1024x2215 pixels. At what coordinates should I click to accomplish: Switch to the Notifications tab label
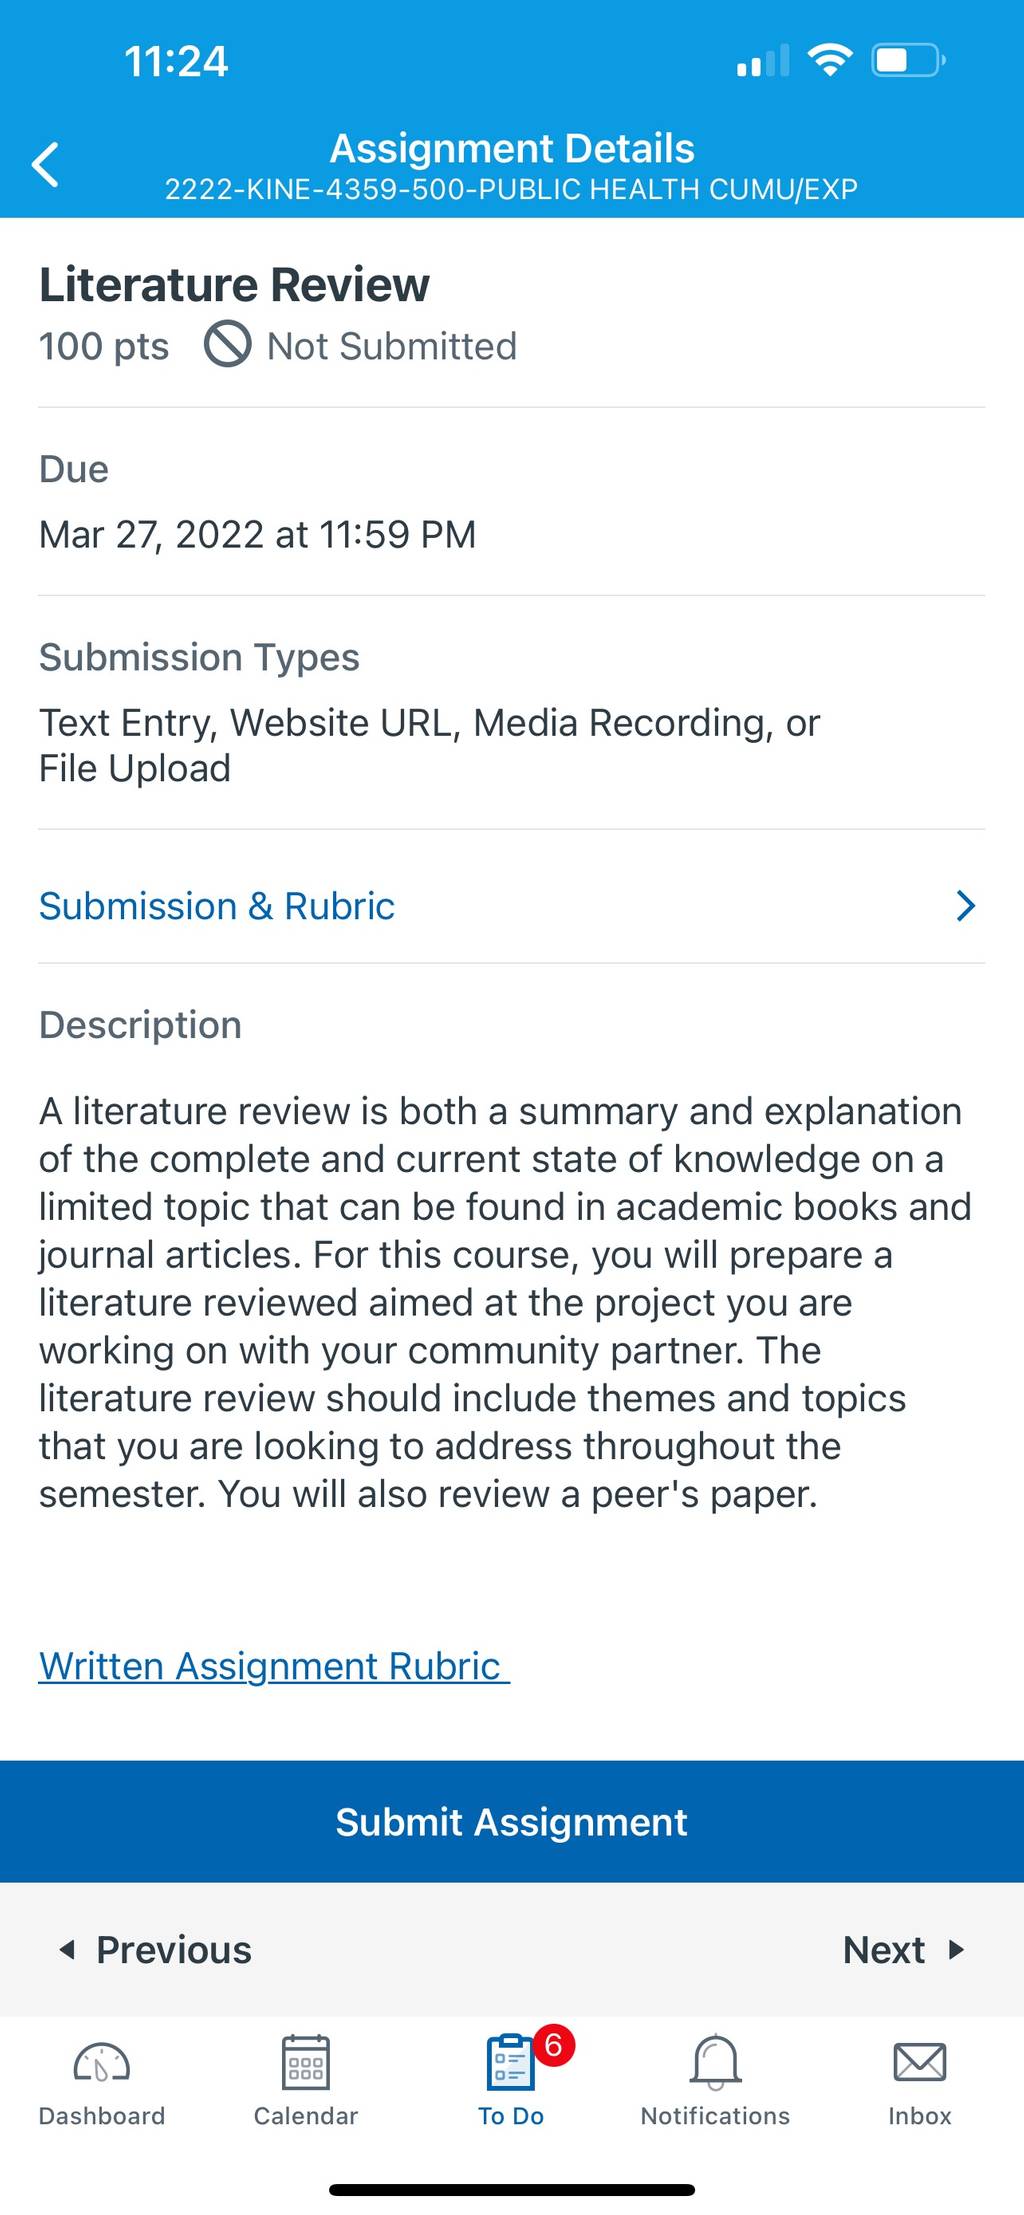[716, 2116]
